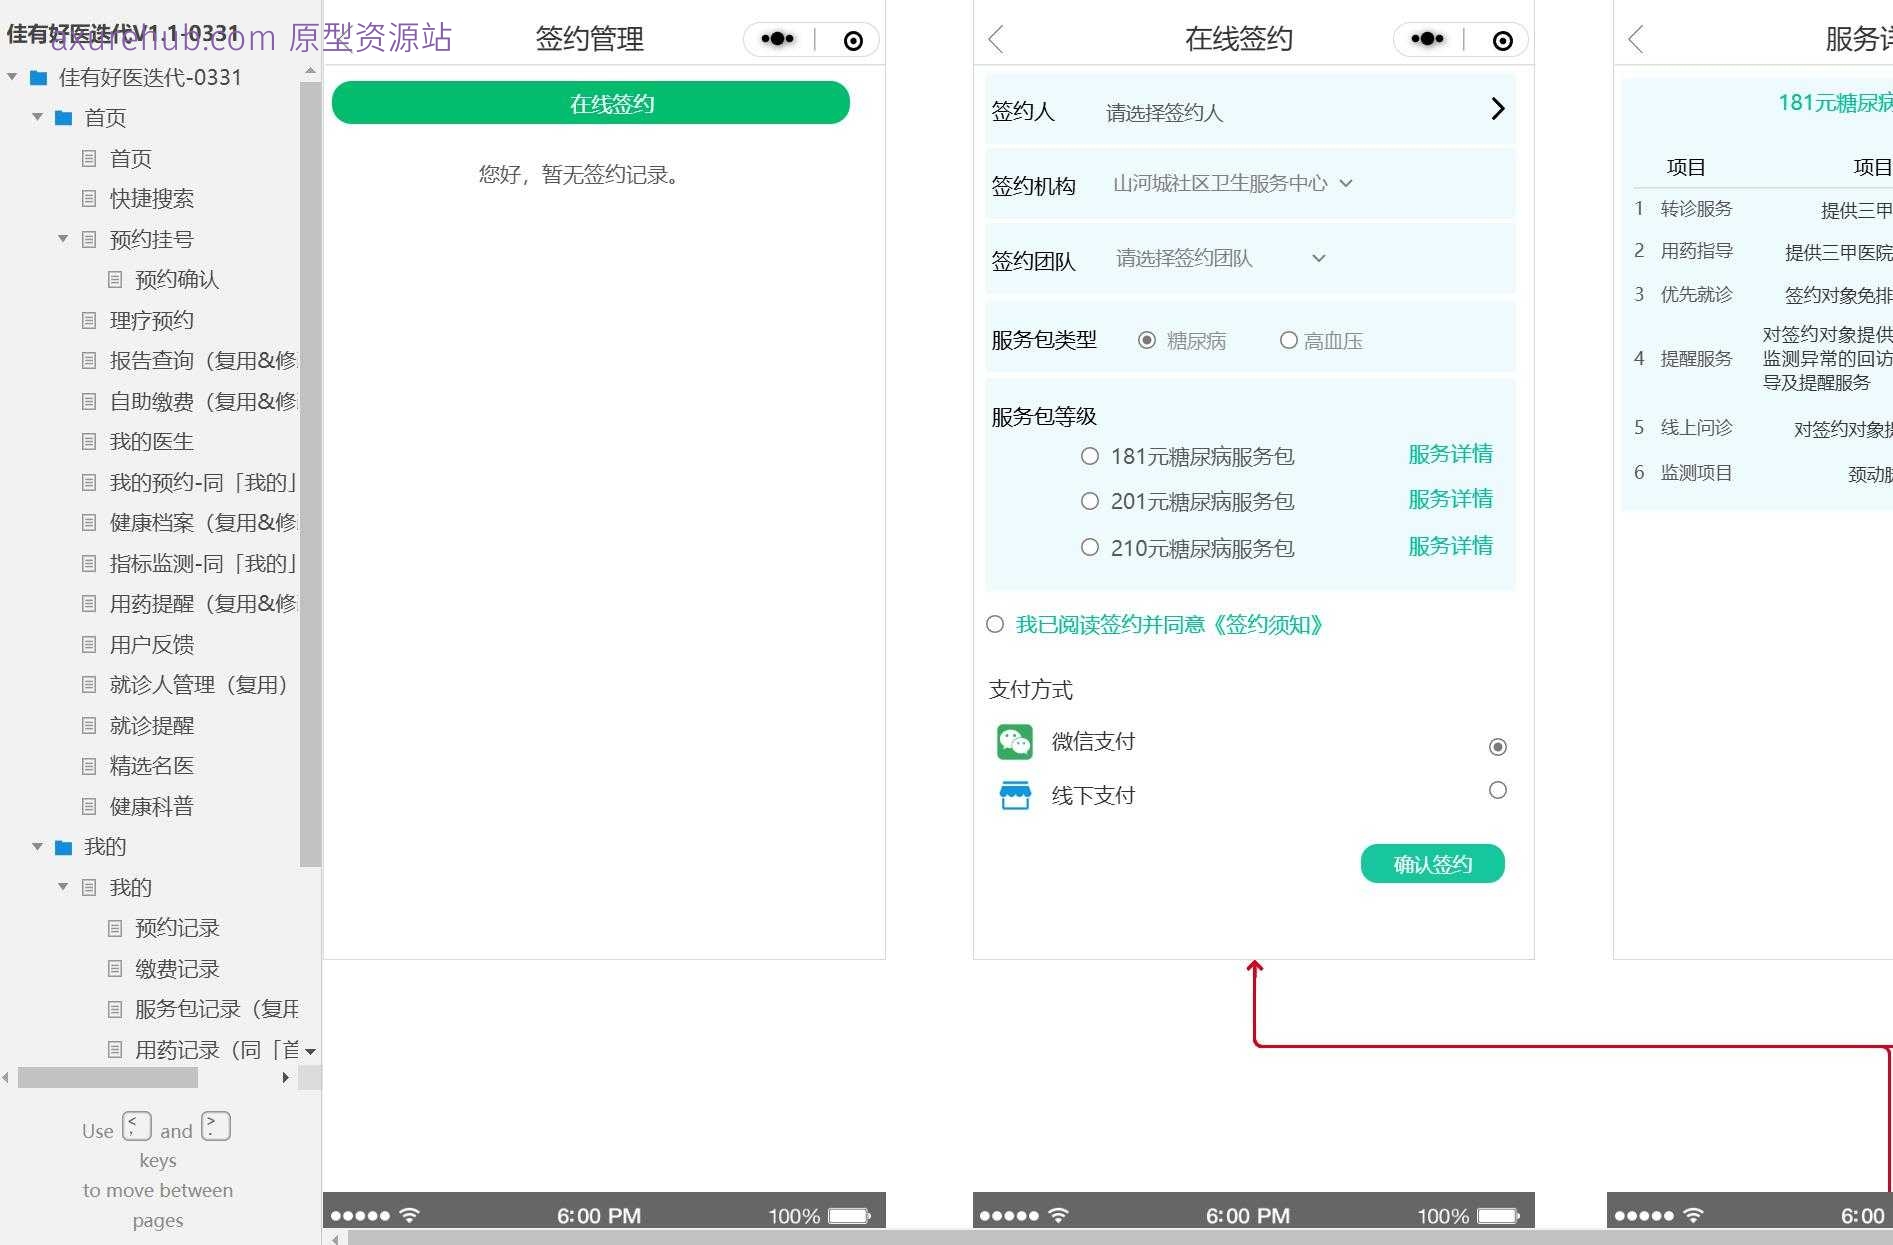The height and width of the screenshot is (1245, 1893).
Task: Collapse the 预约挂号 tree node
Action: 62,238
